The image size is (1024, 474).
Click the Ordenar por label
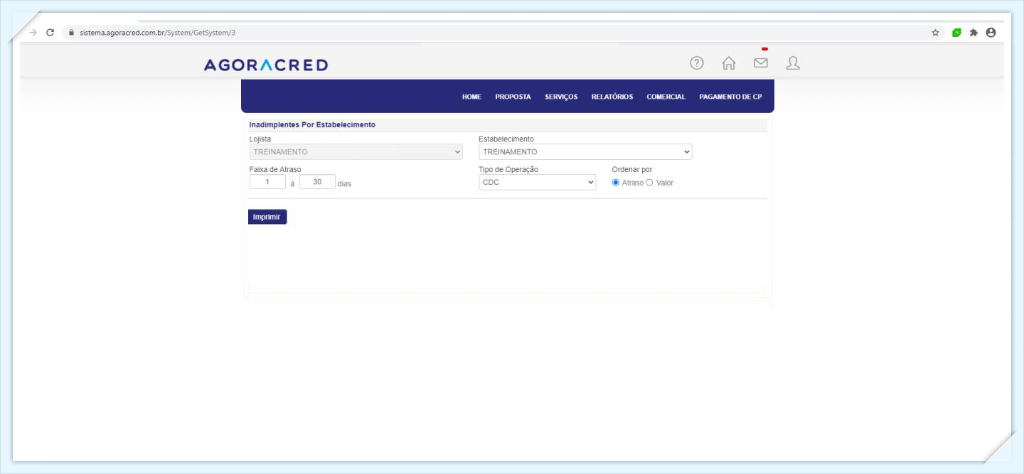(632, 169)
